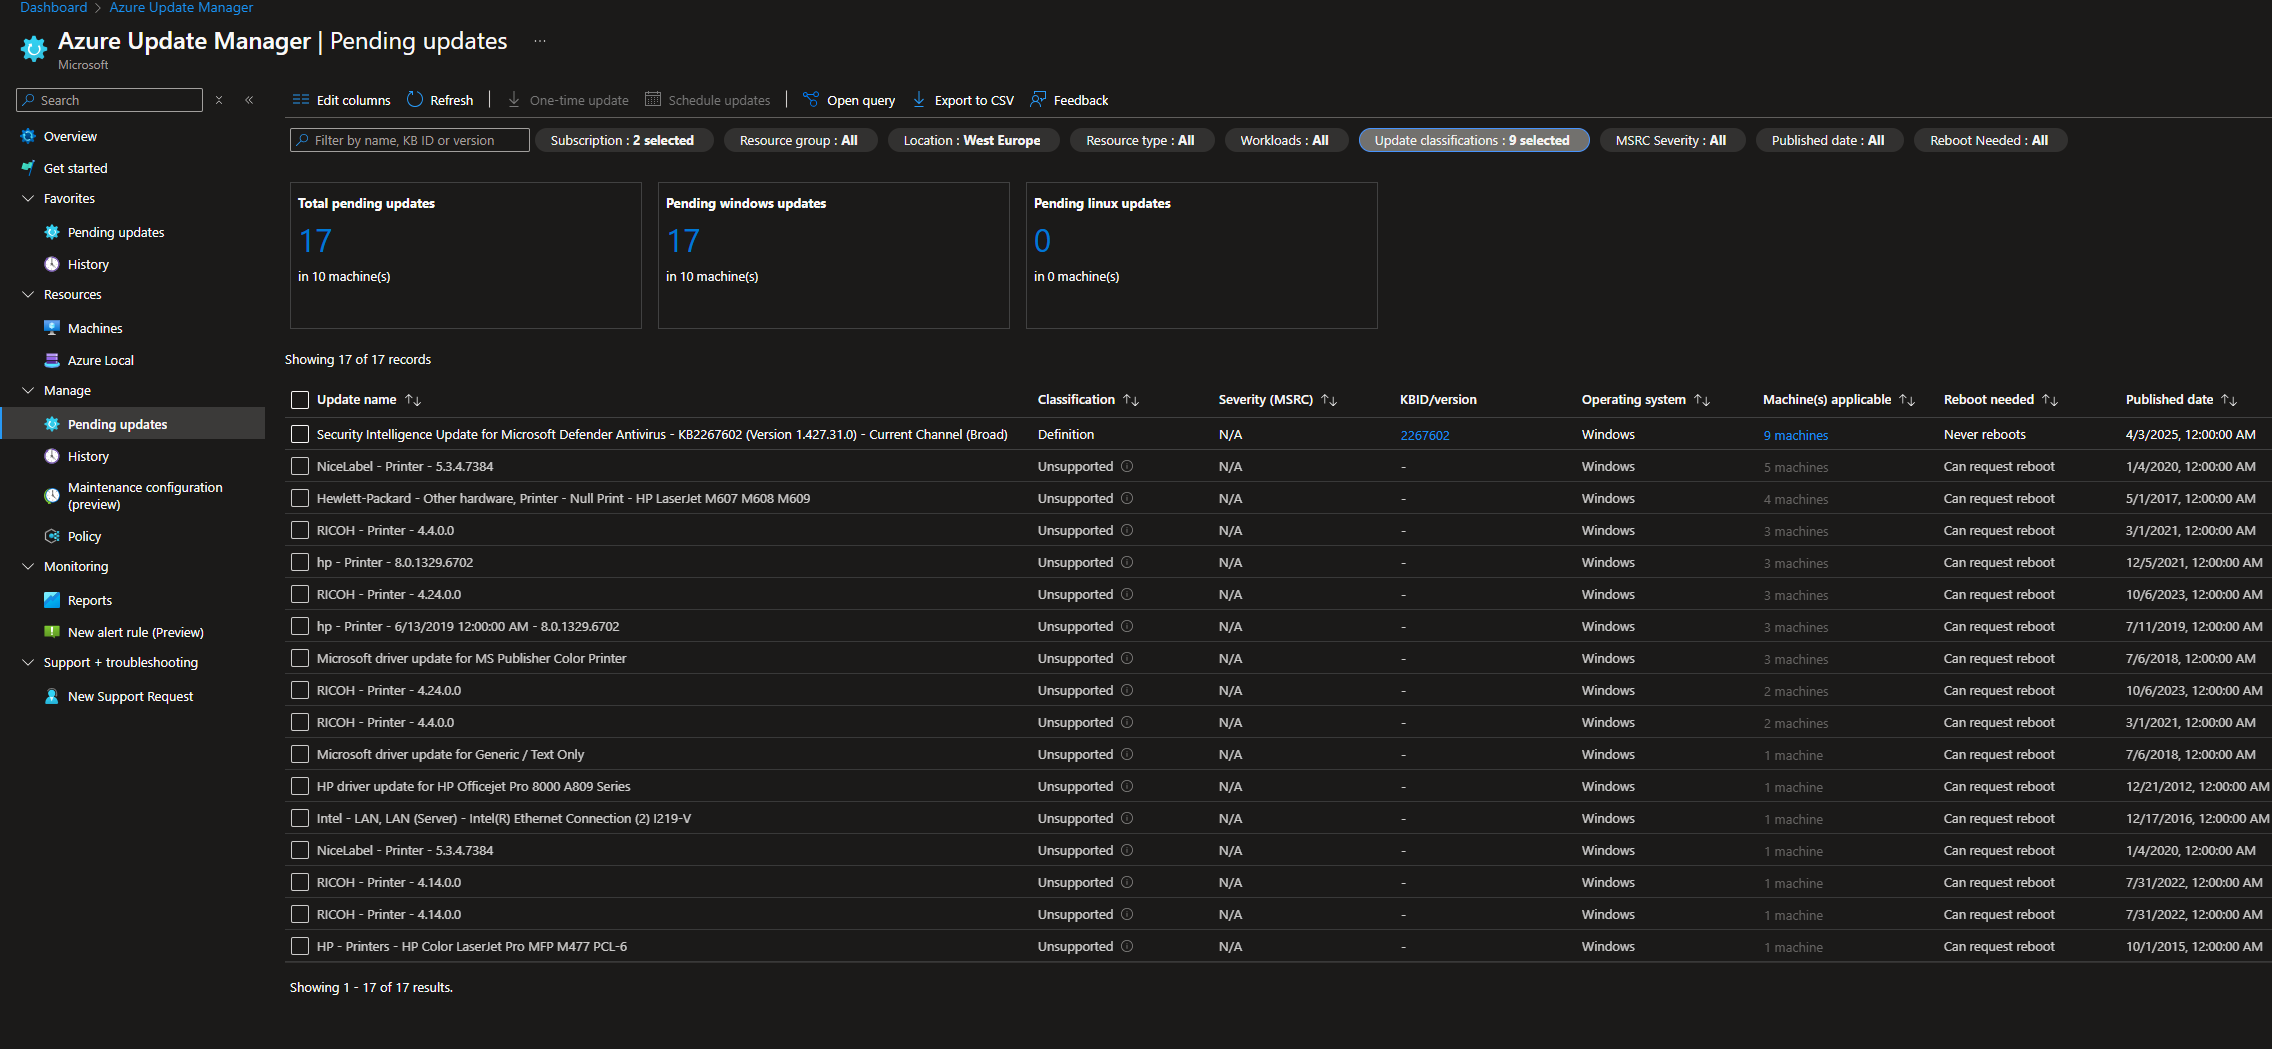Image resolution: width=2272 pixels, height=1049 pixels.
Task: Click the Total pending updates count 17
Action: (x=315, y=241)
